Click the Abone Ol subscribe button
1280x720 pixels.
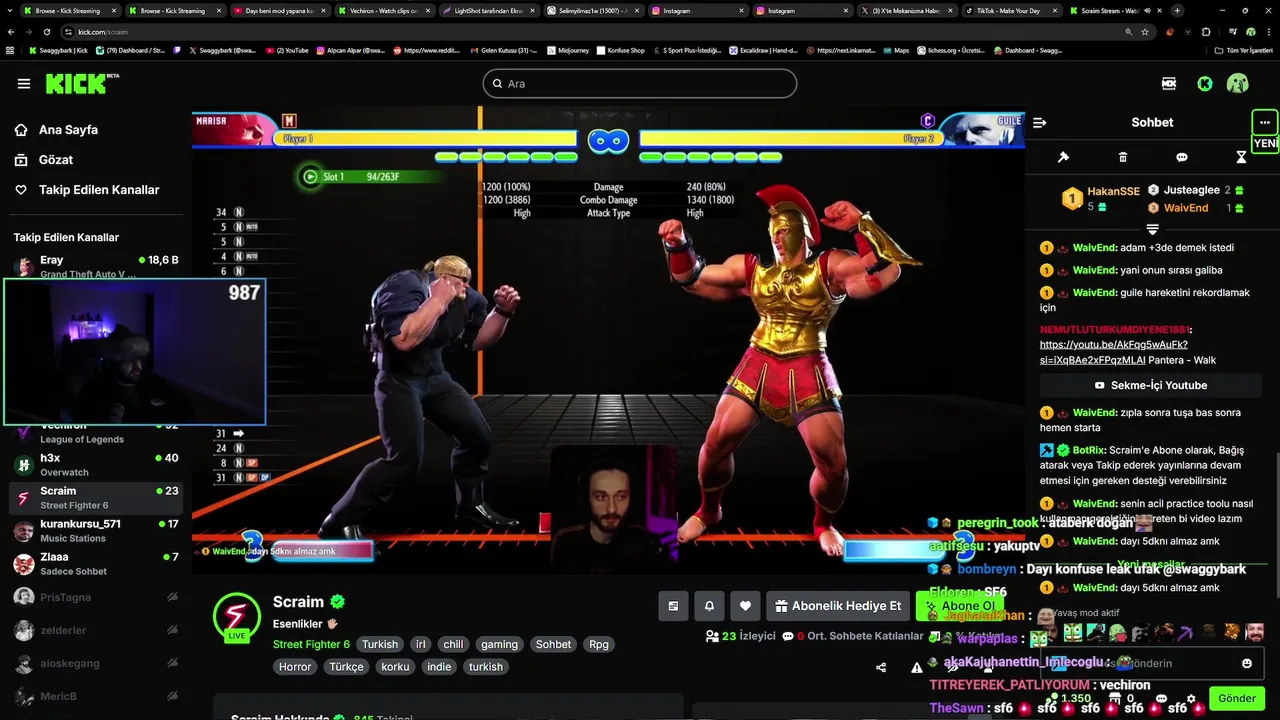[960, 606]
